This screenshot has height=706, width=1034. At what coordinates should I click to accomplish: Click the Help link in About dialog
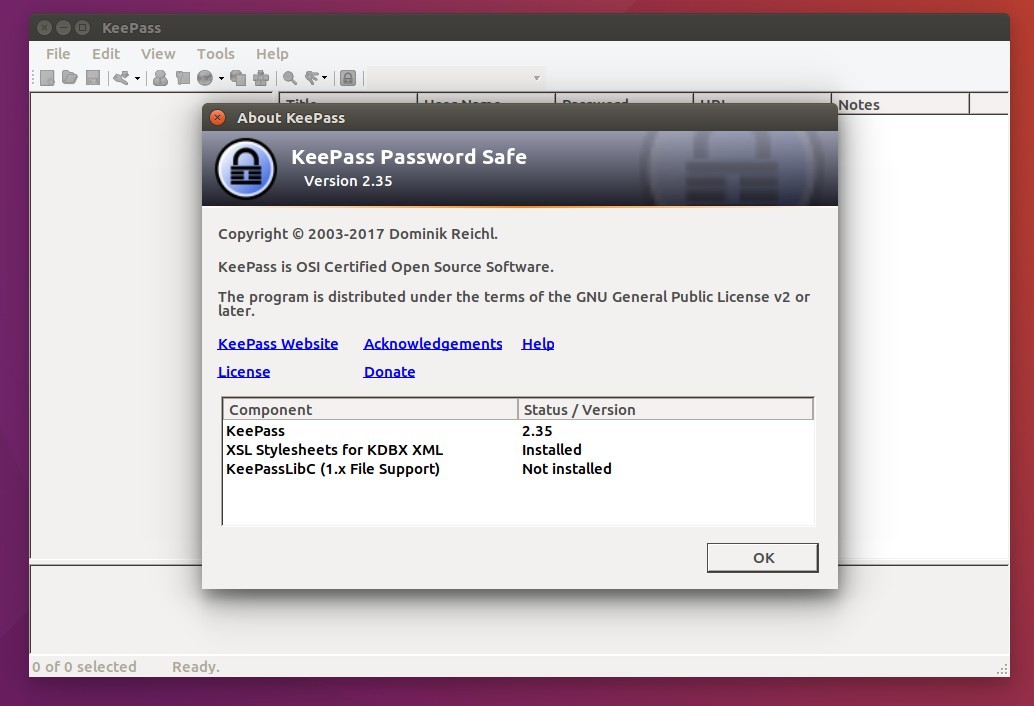coord(537,343)
